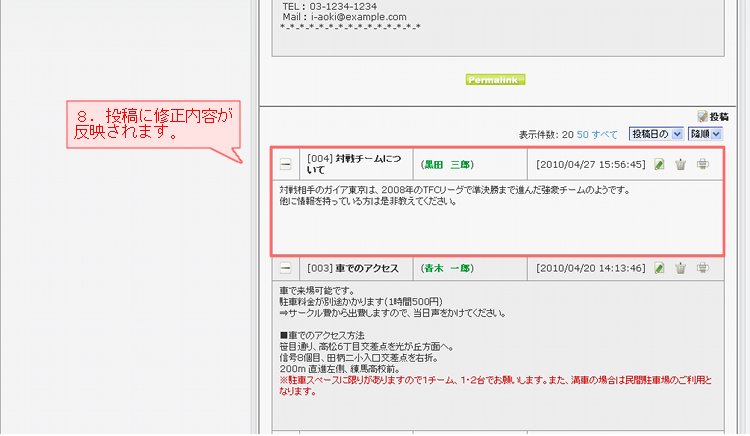Viewport: 750px width, 436px height.
Task: Show 50 items per page
Action: point(582,135)
